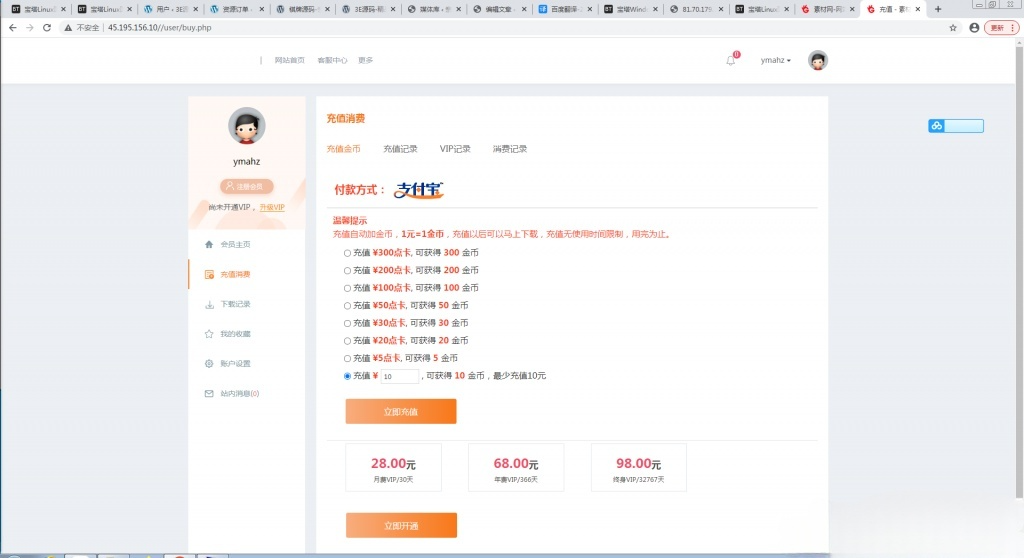Click the custom recharge amount input field
Screen dimensions: 1024x558
click(x=400, y=376)
